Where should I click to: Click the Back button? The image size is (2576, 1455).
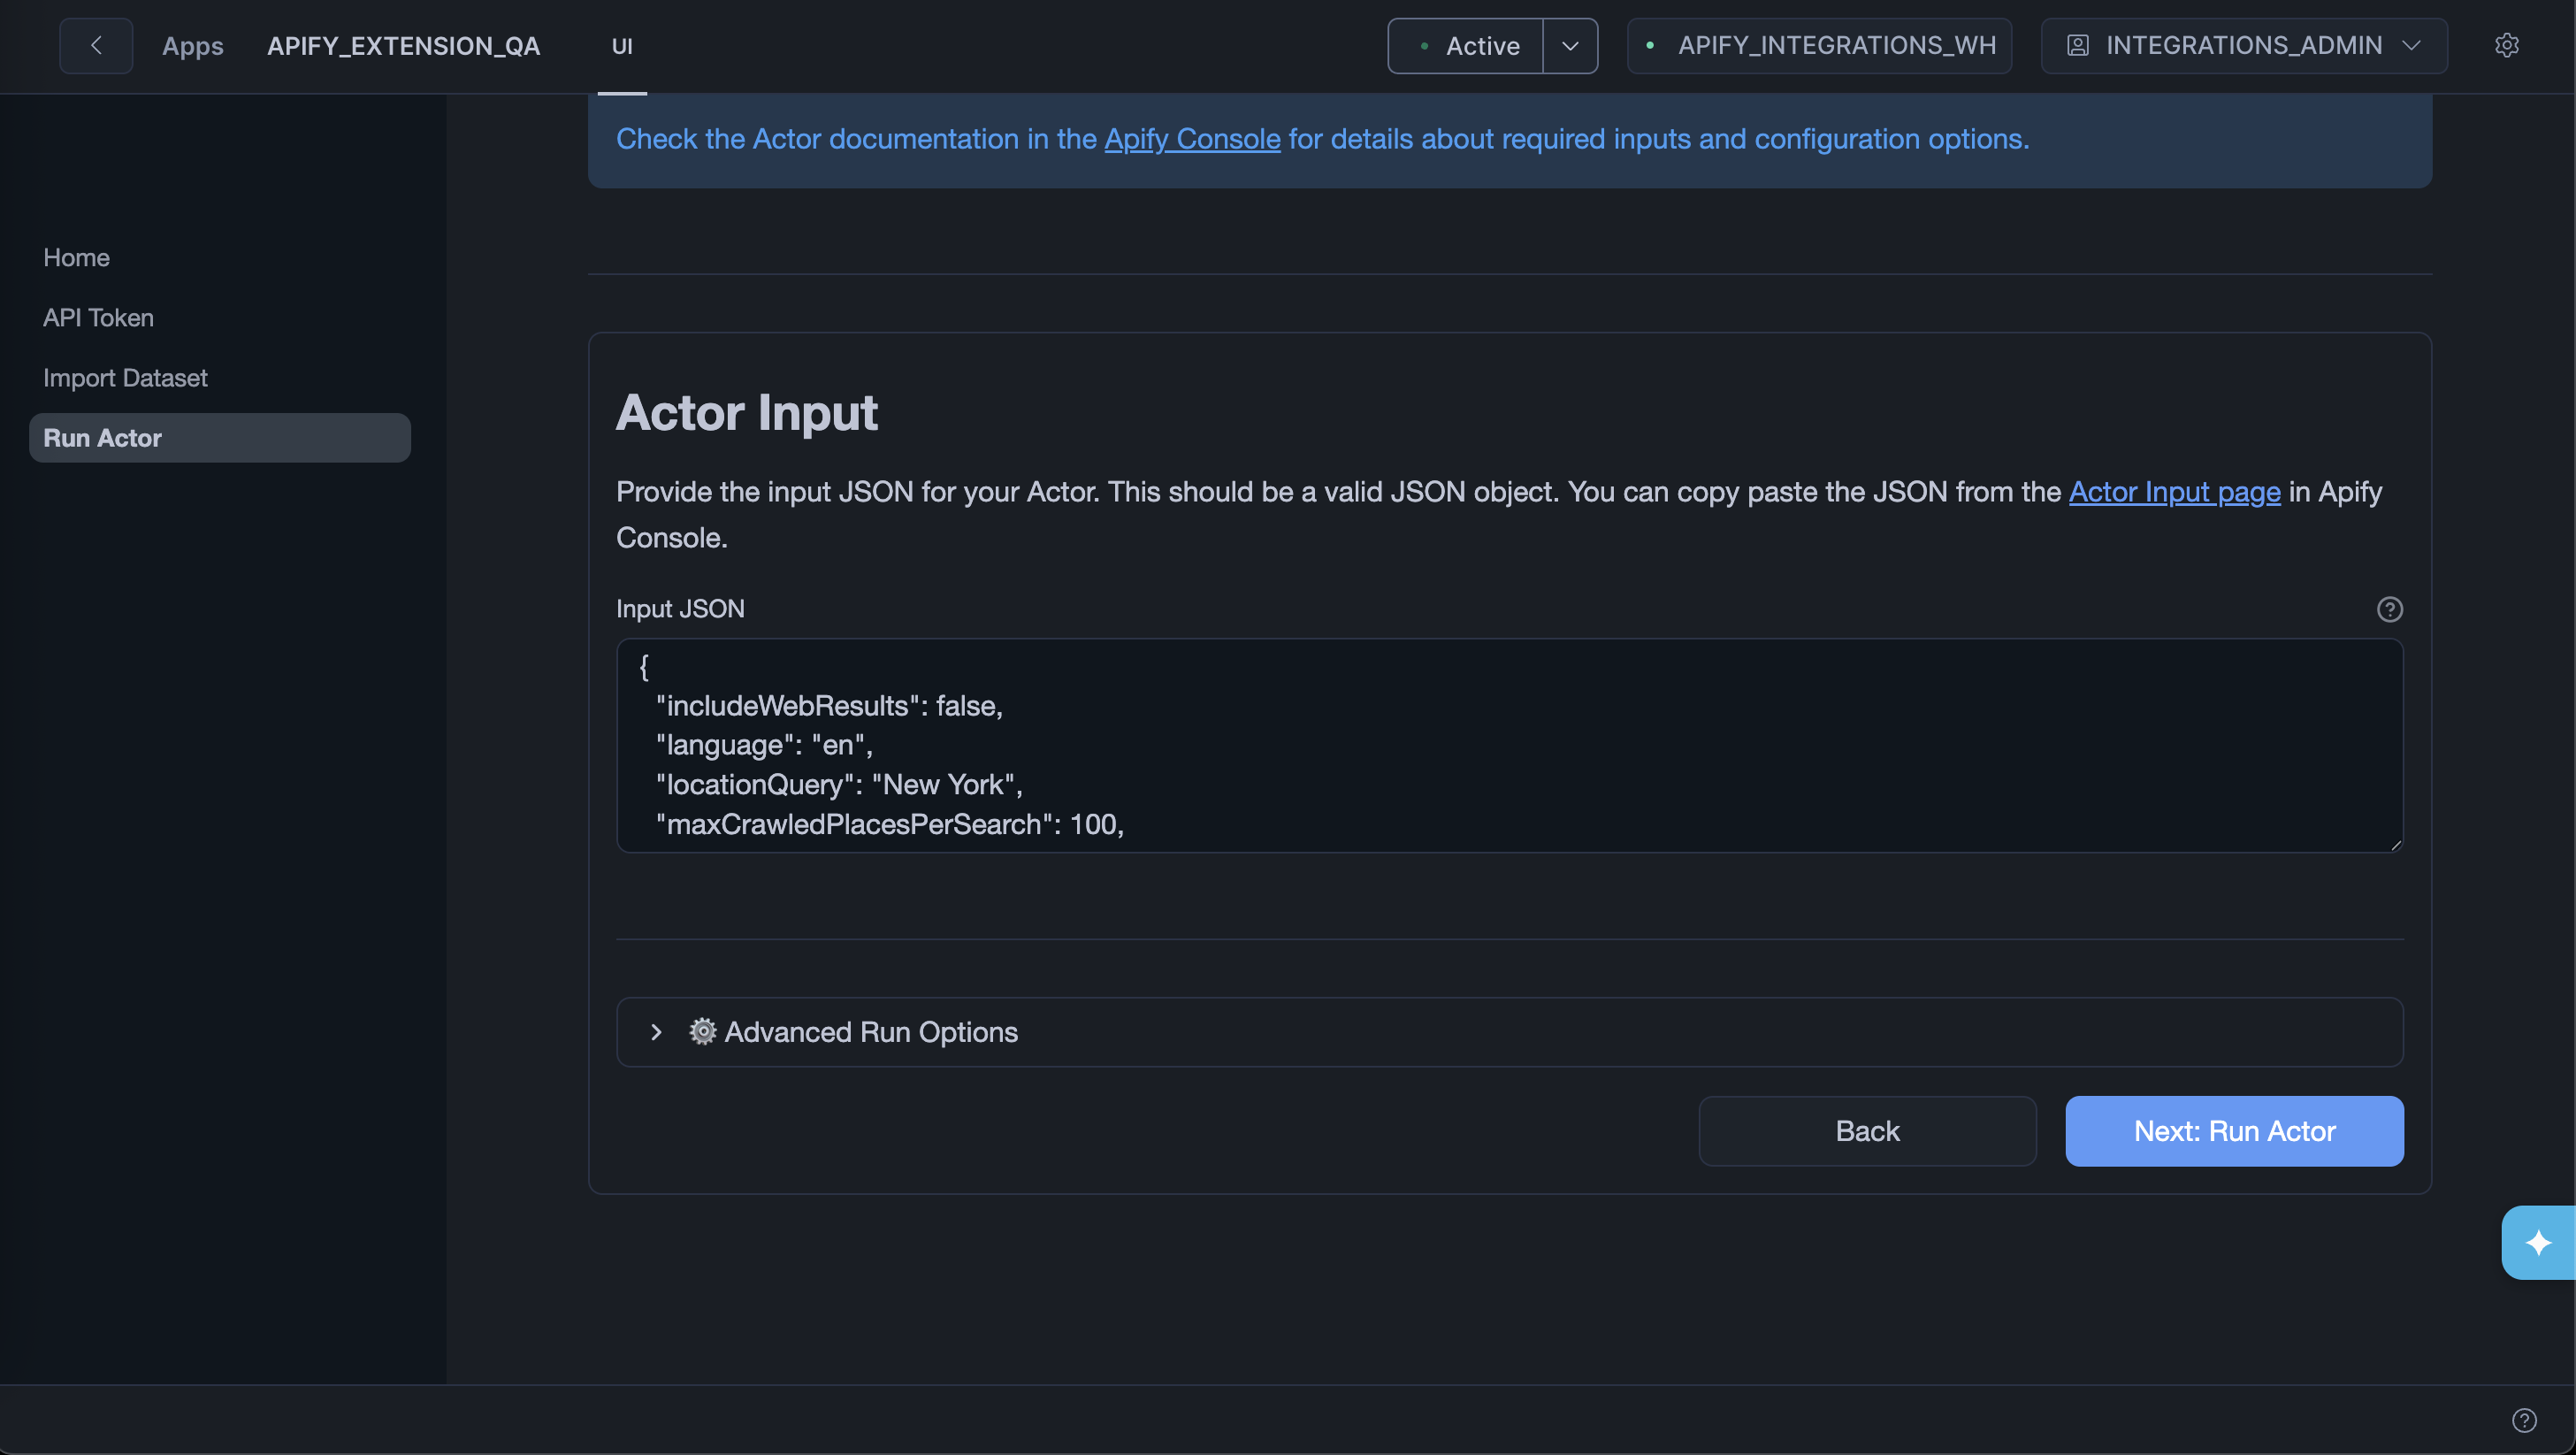click(1866, 1130)
